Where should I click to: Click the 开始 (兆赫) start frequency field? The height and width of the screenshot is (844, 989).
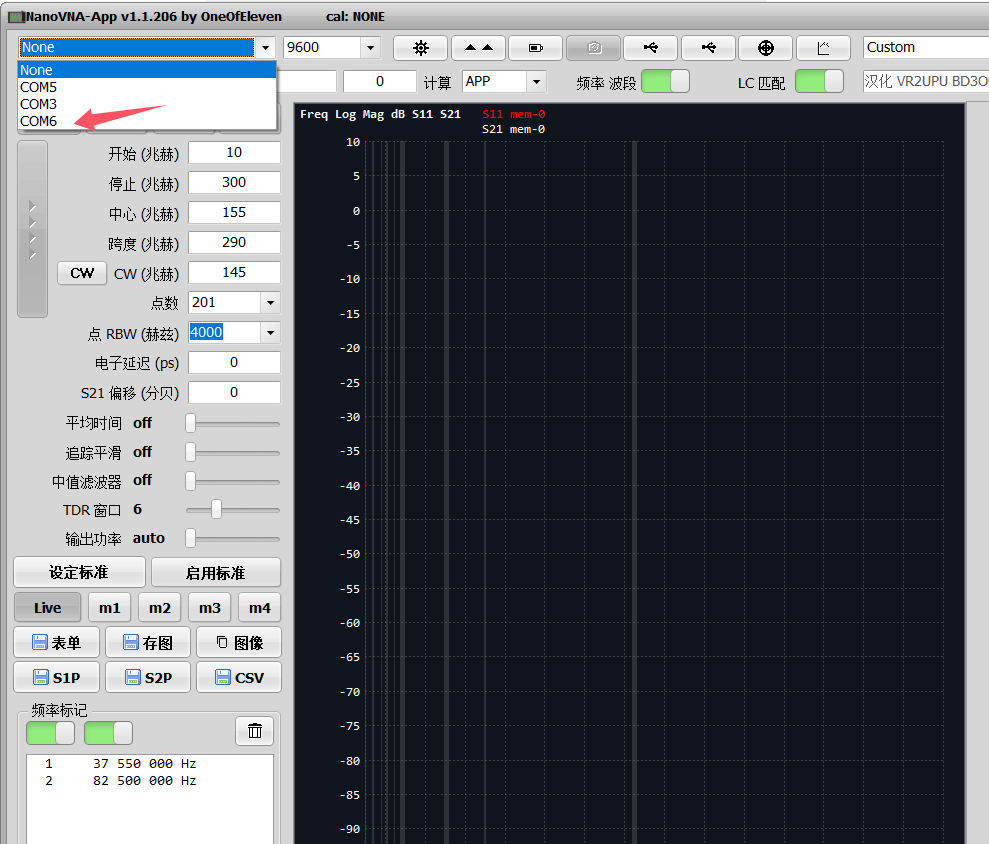[234, 153]
